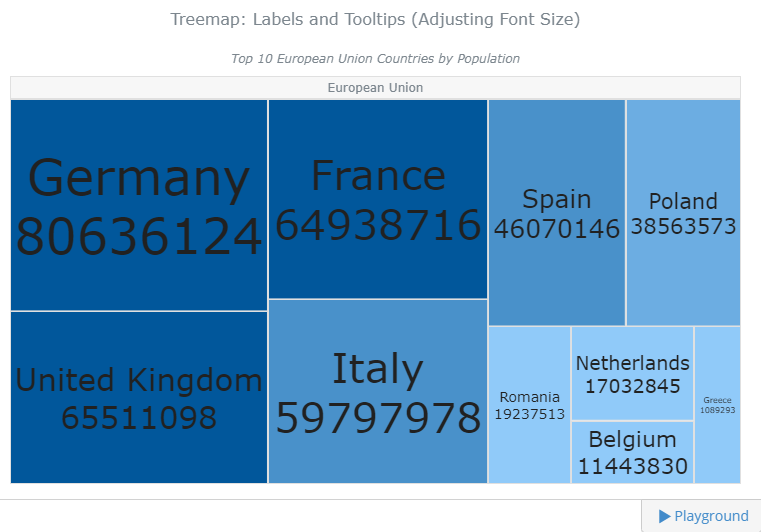761x532 pixels.
Task: Click the Romania tile
Action: pos(529,405)
